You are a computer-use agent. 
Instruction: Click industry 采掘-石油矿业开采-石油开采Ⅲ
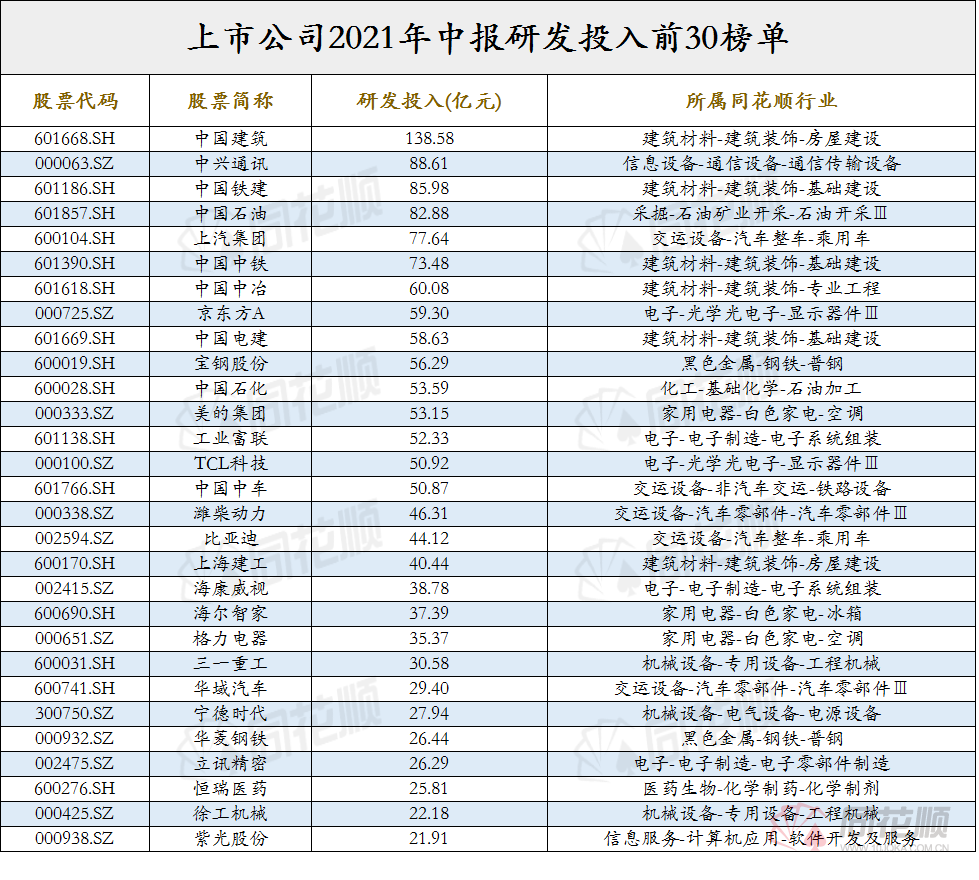761,214
